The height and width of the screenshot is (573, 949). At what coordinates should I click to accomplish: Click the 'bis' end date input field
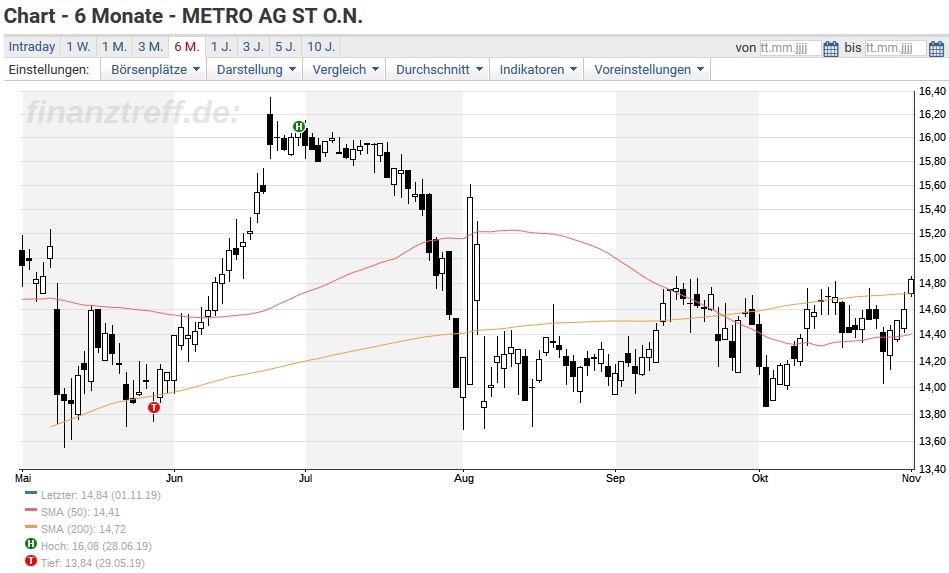coord(896,48)
